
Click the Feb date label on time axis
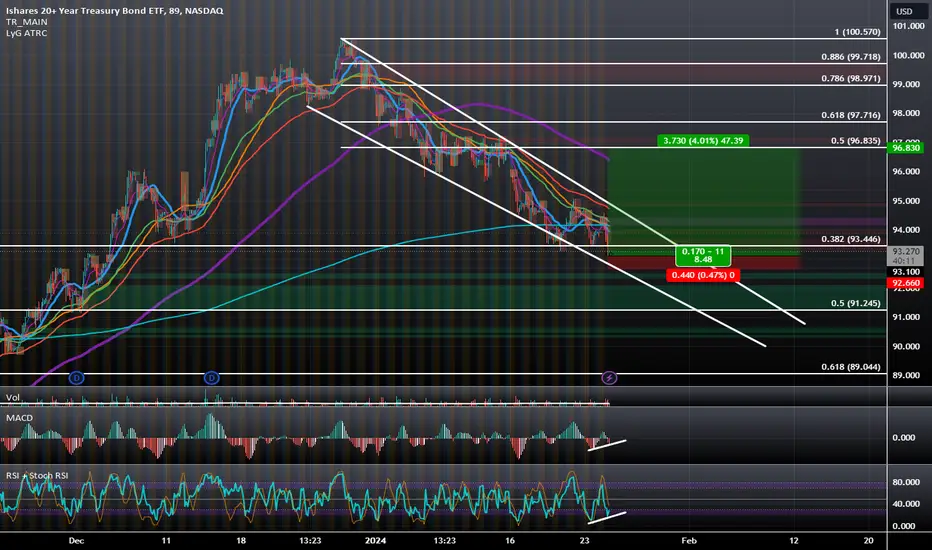coord(688,540)
